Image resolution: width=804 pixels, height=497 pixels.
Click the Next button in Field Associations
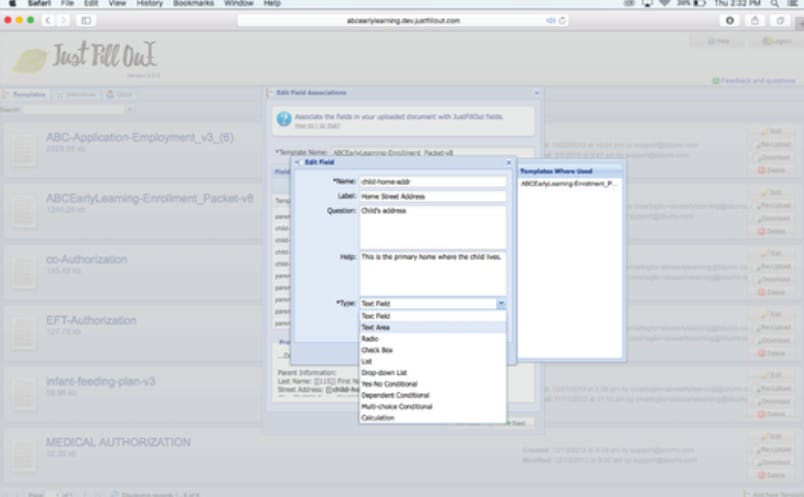tap(517, 423)
